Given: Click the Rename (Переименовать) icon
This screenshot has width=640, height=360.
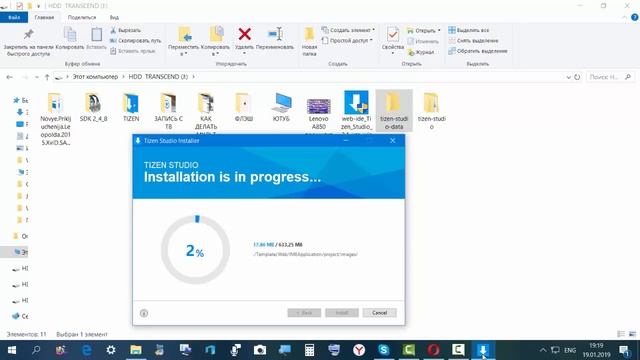Looking at the screenshot, I should point(275,34).
